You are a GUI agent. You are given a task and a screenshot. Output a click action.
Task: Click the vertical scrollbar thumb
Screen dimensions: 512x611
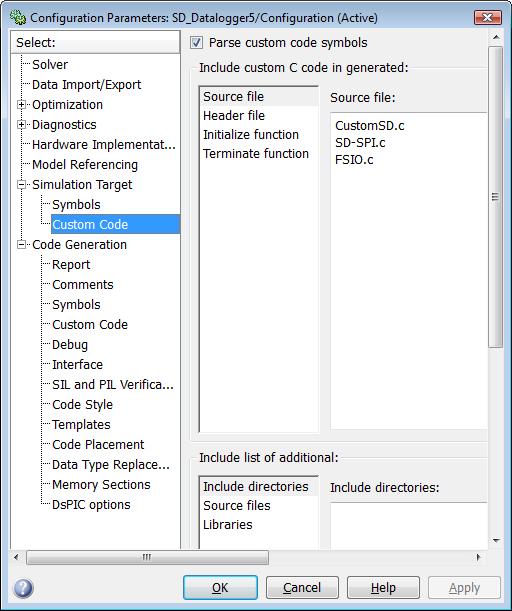(x=496, y=197)
